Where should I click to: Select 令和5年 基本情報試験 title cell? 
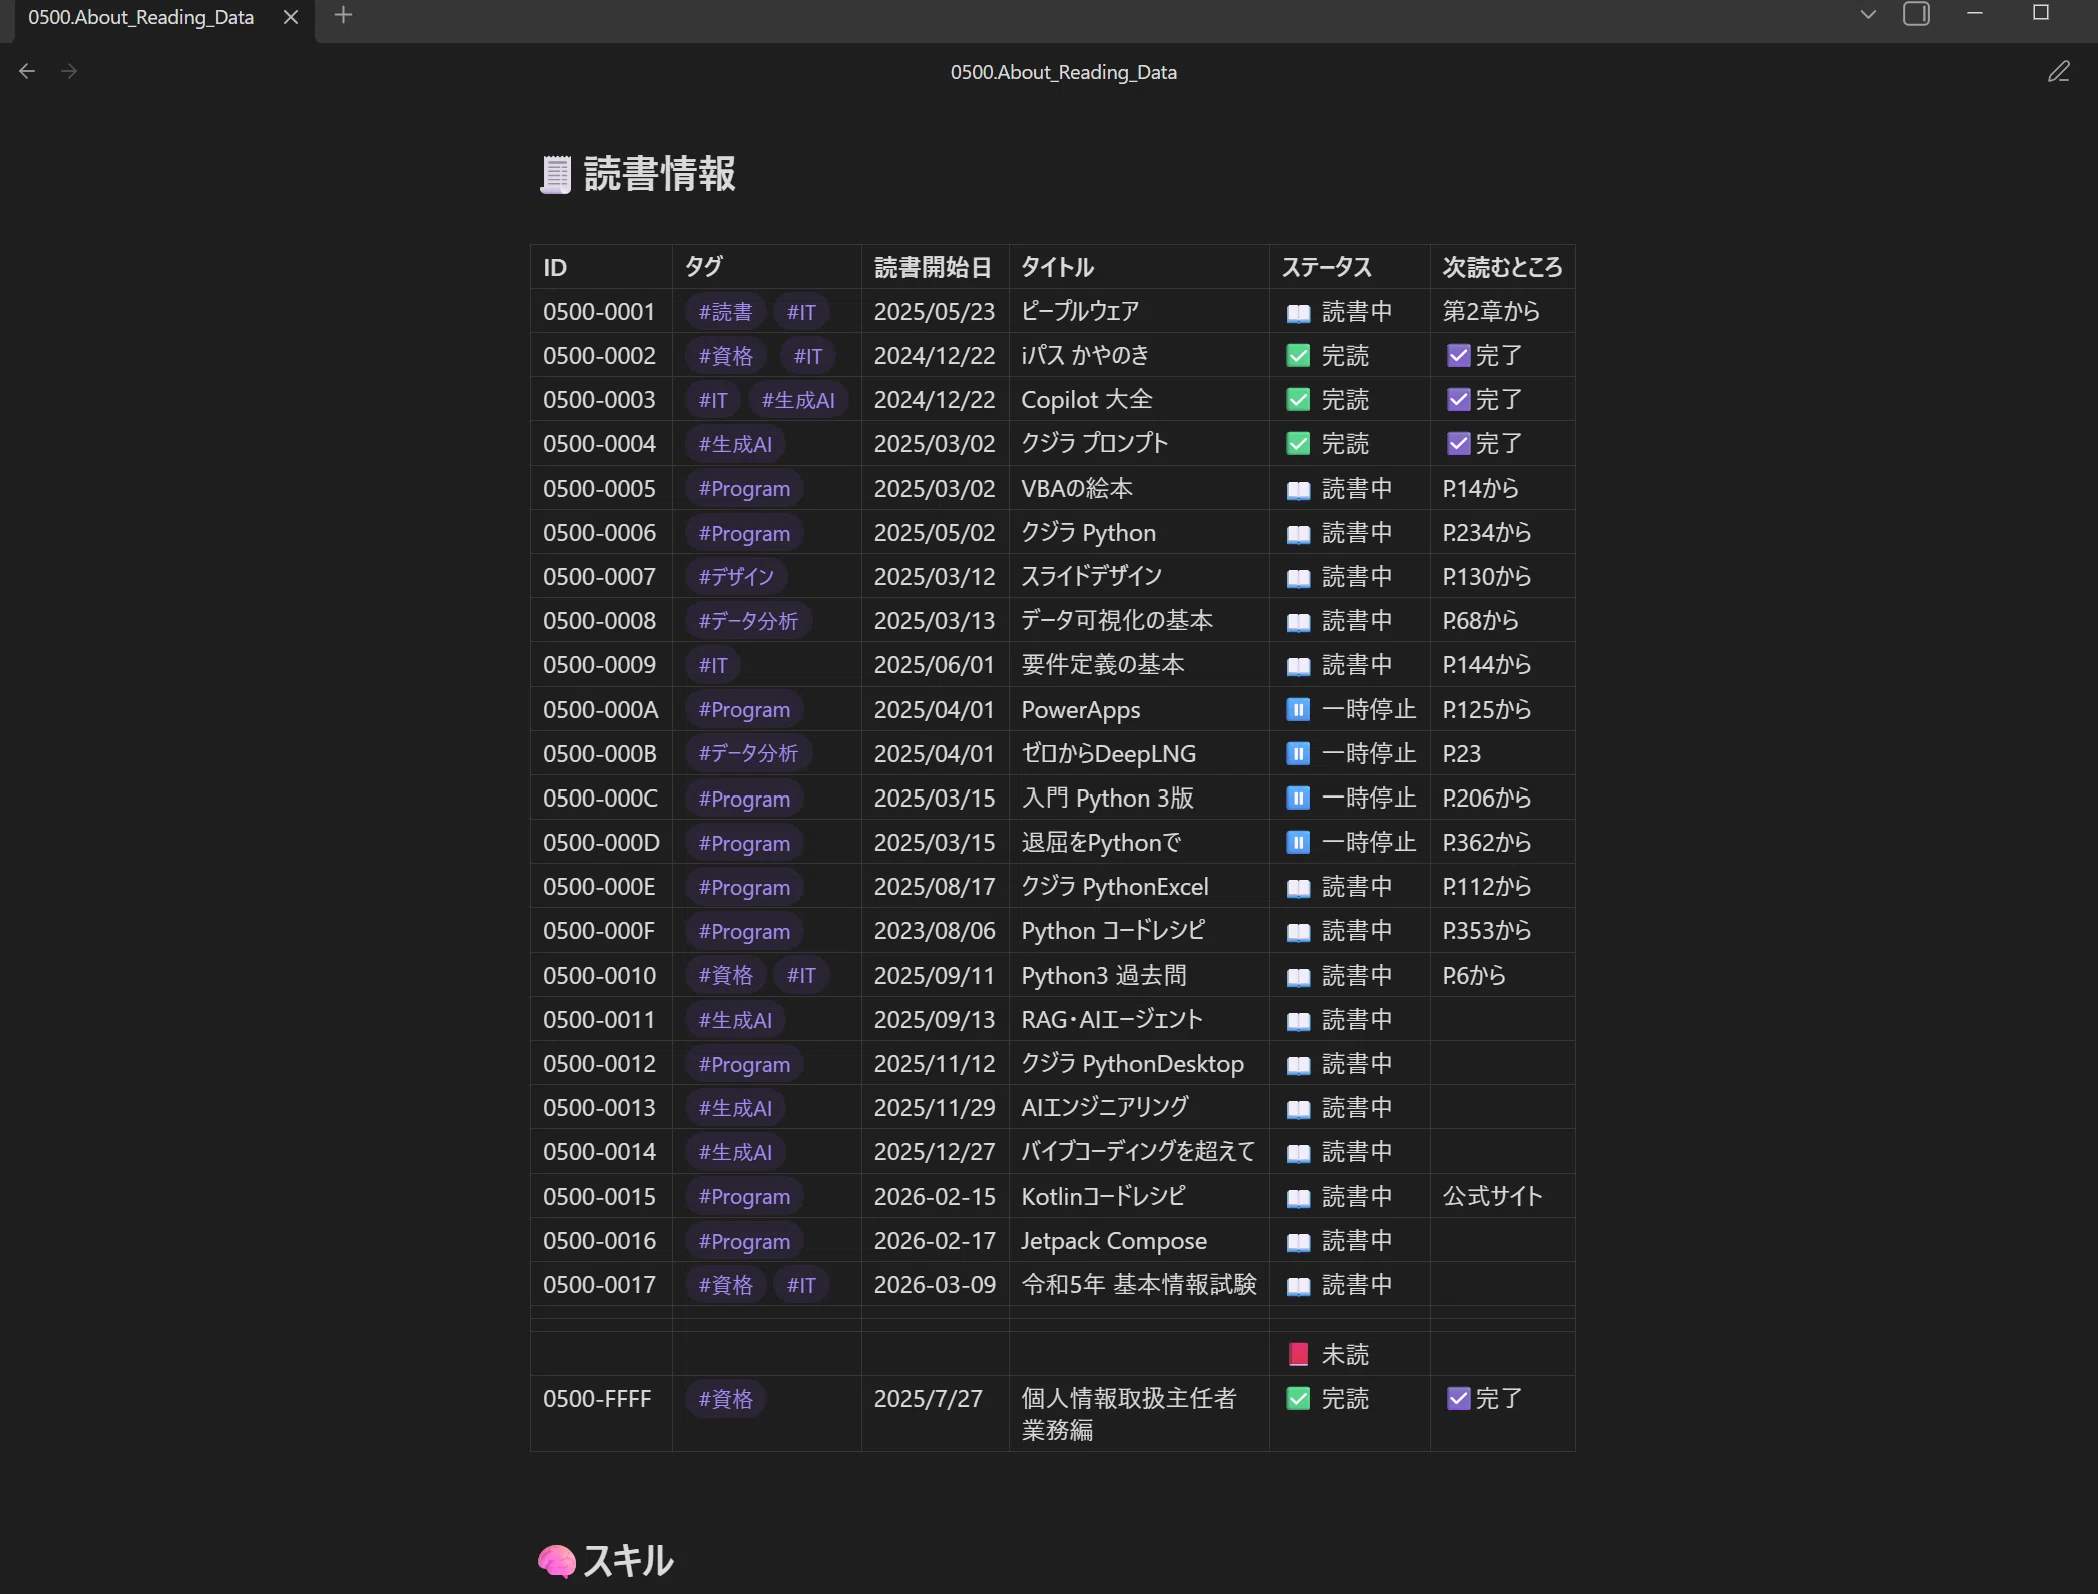click(x=1139, y=1284)
